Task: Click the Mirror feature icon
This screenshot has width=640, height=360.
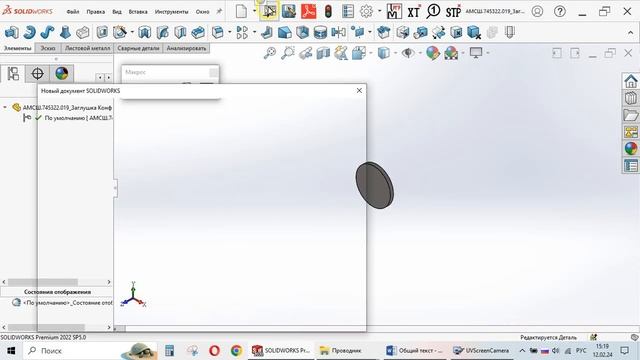Action: (x=338, y=32)
